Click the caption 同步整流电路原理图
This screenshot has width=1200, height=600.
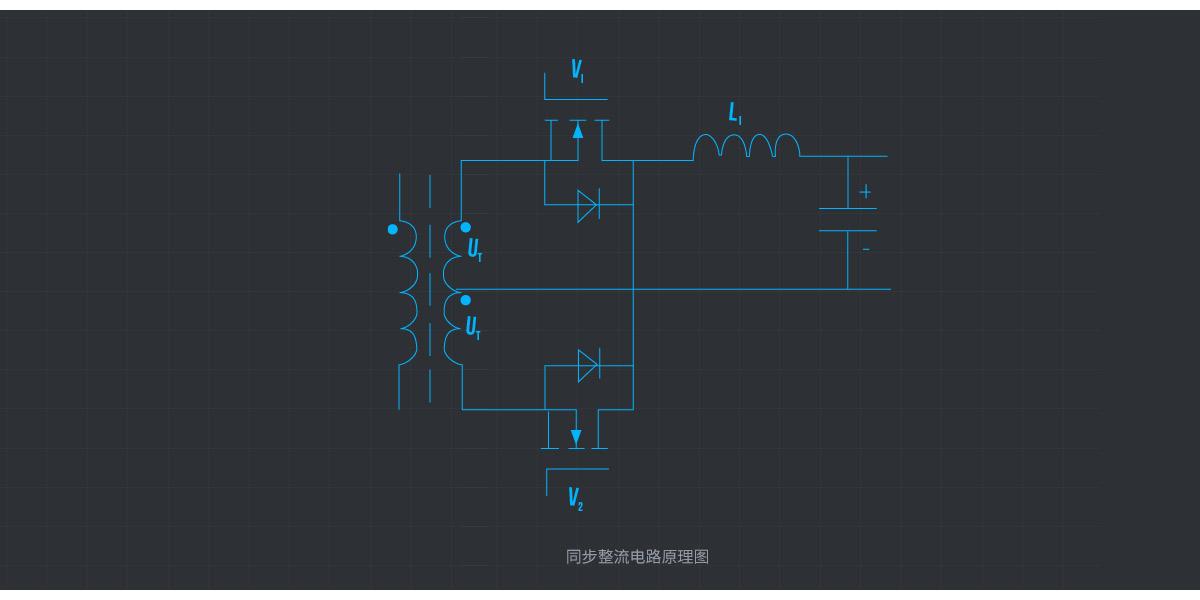pos(637,557)
